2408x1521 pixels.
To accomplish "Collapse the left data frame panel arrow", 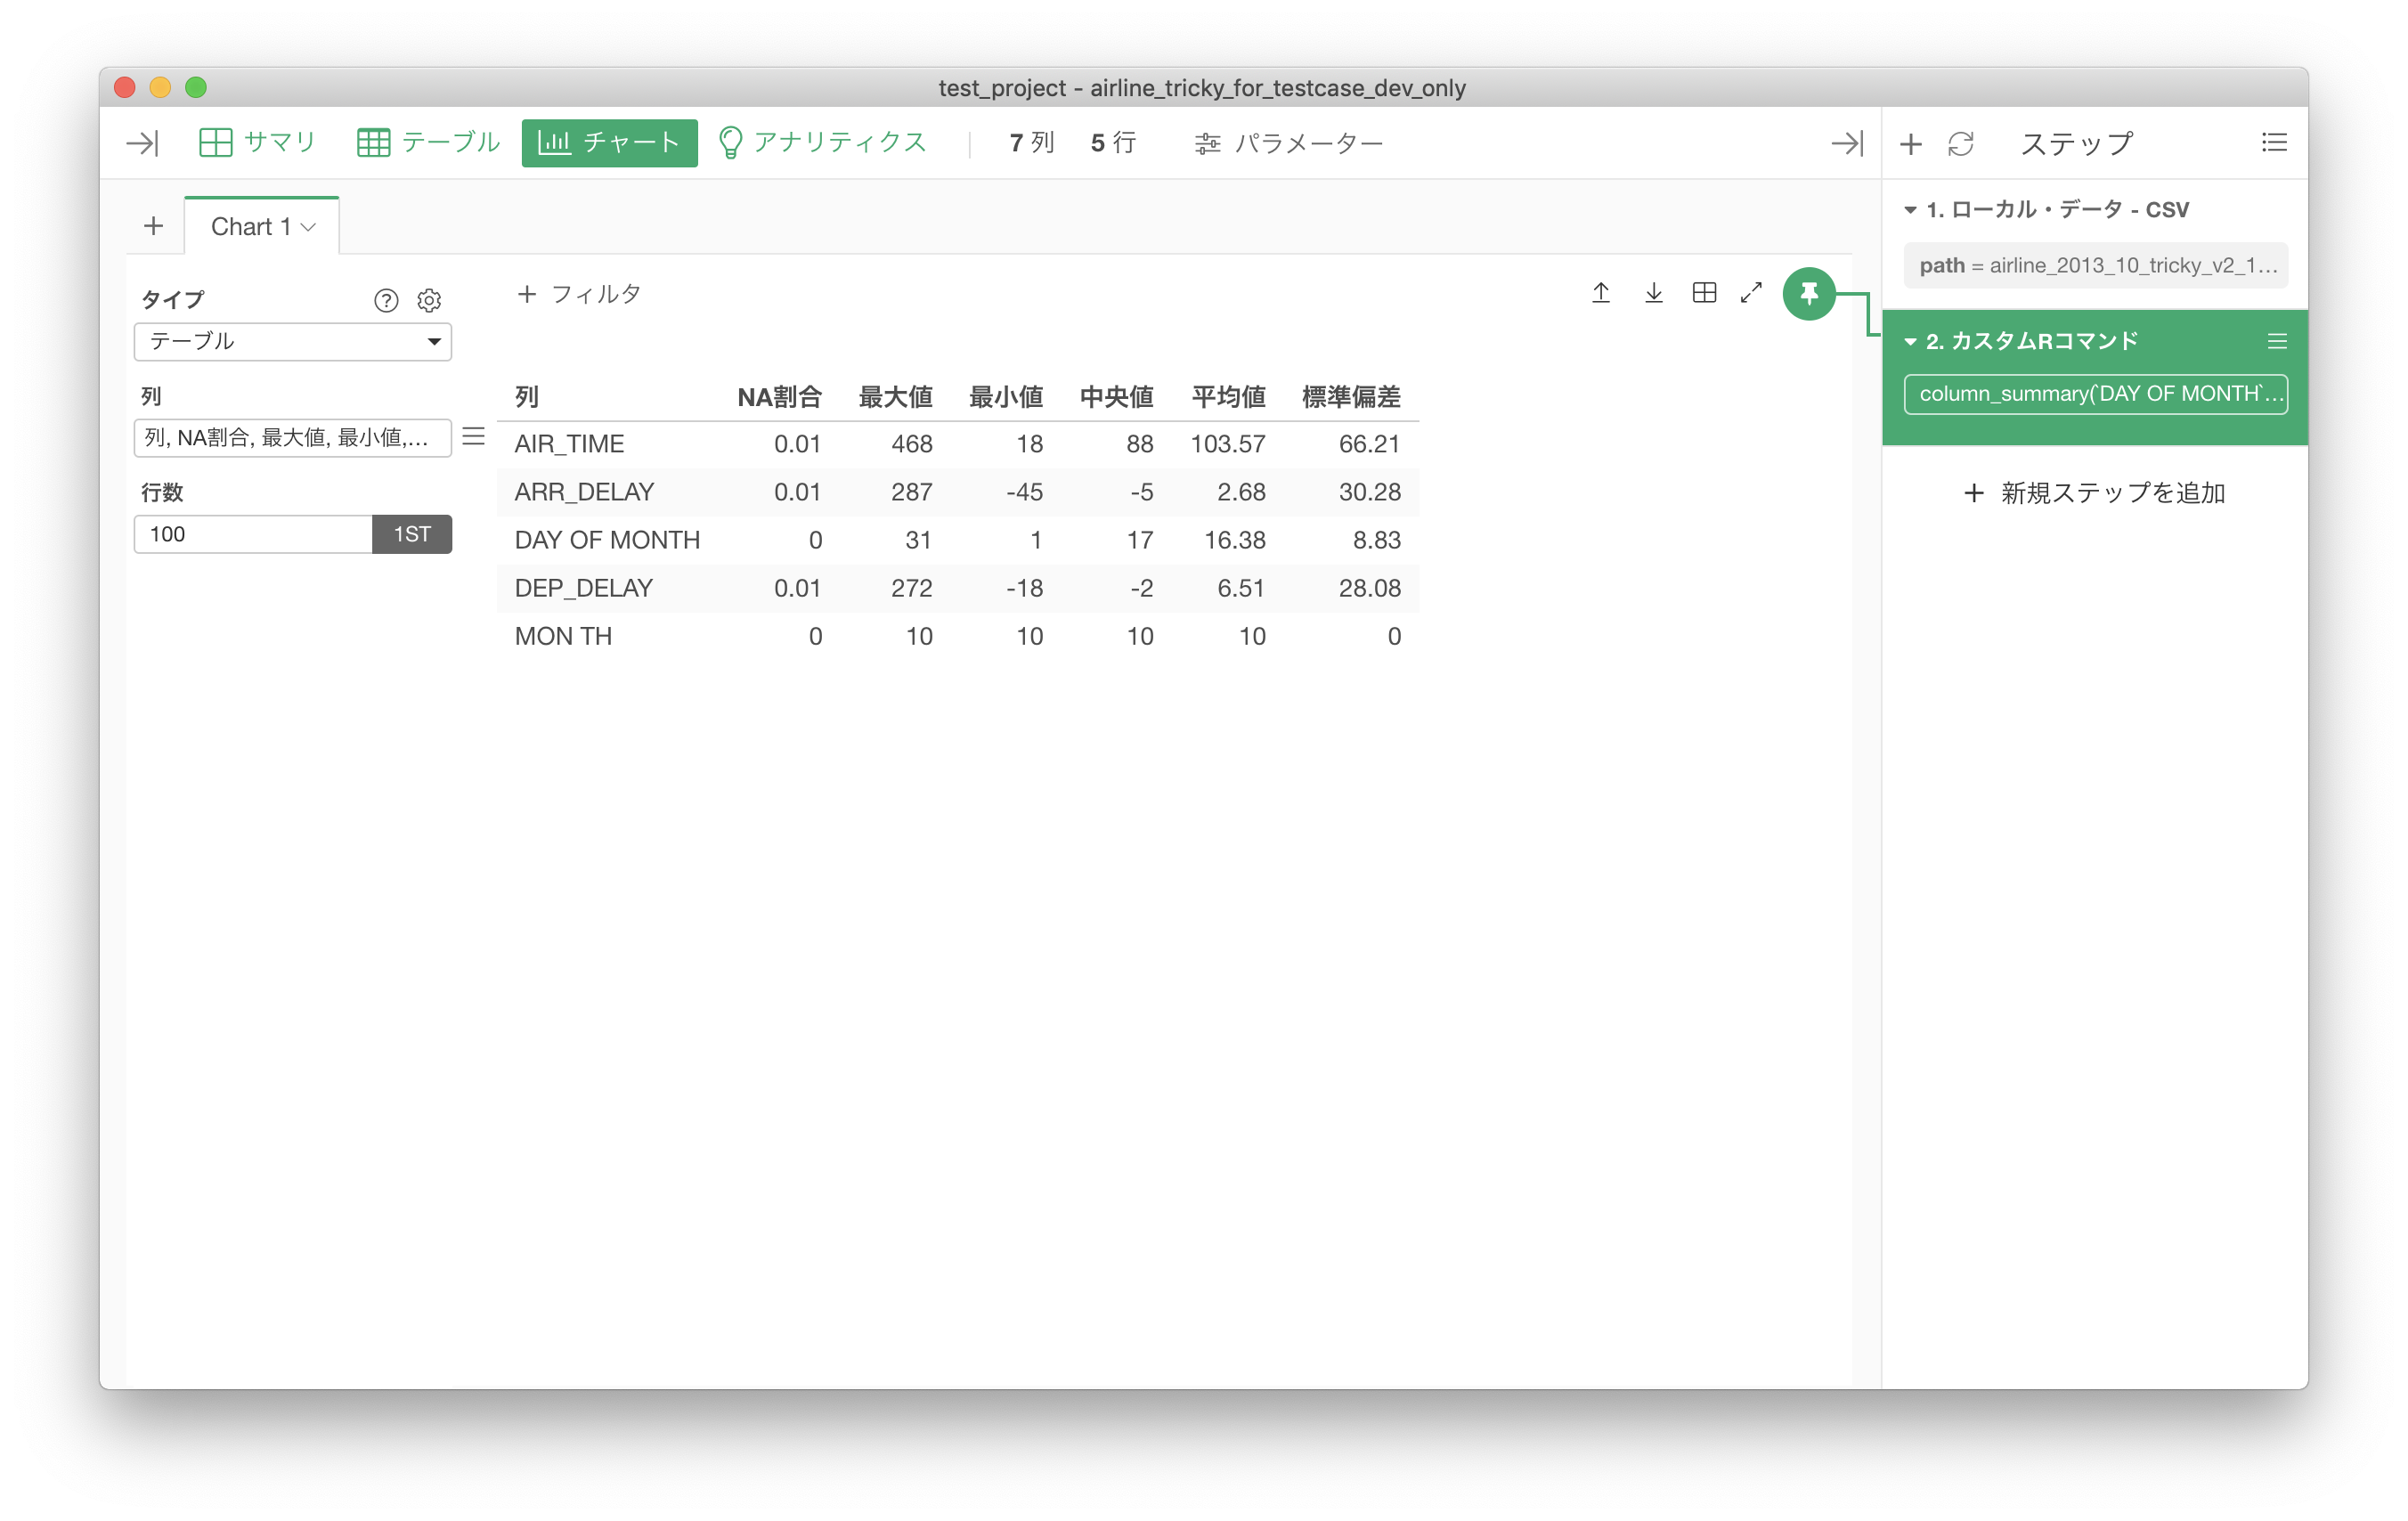I will coord(142,143).
